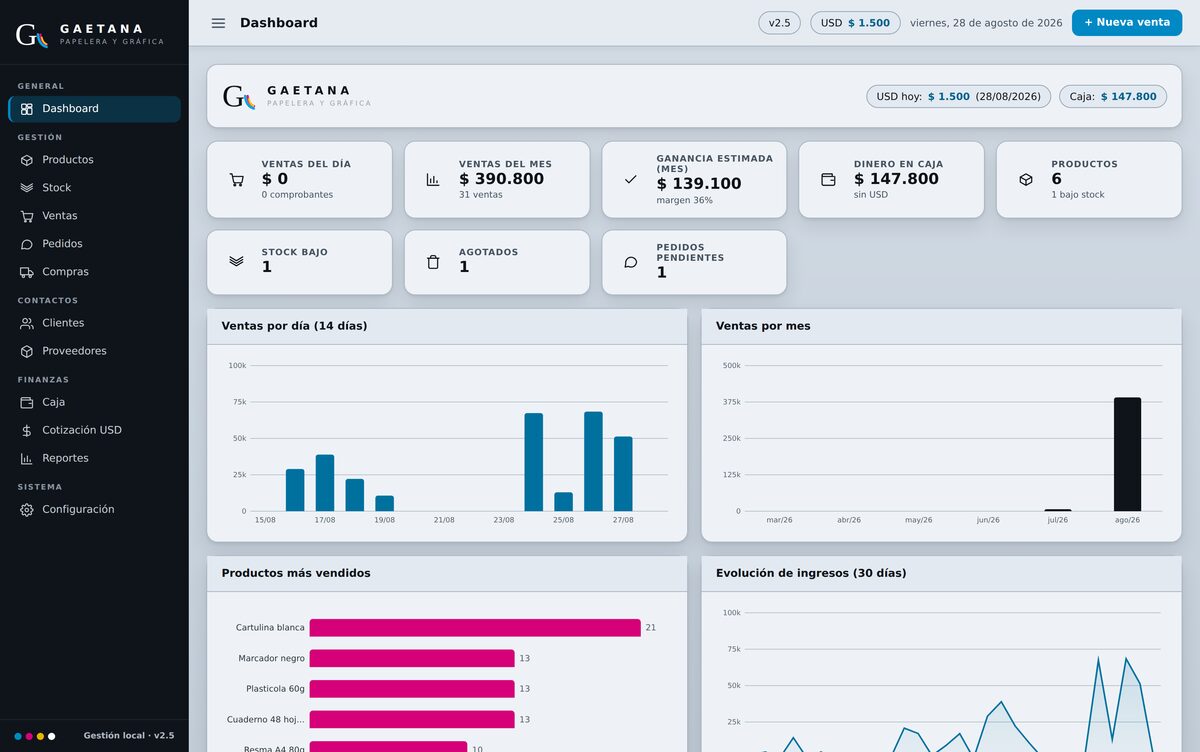The image size is (1200, 752).
Task: Click the Clientes people icon in the sidebar
Action: 27,323
